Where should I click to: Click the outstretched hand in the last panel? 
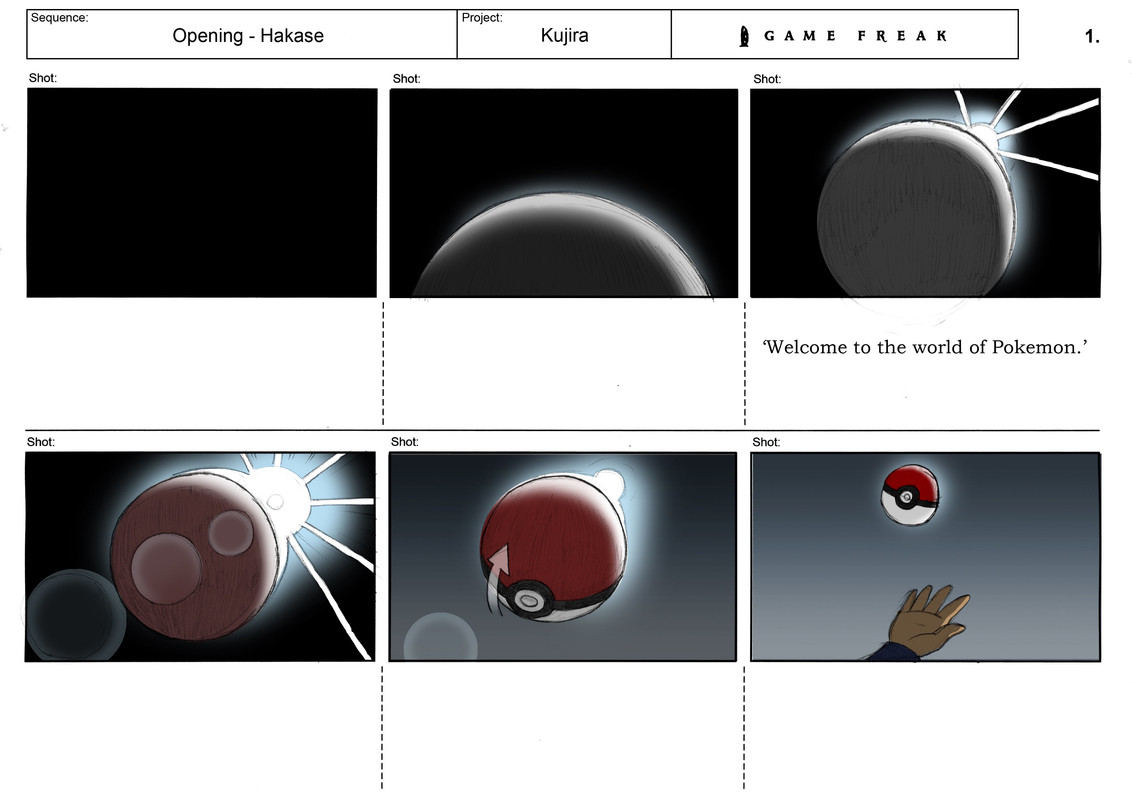[929, 621]
